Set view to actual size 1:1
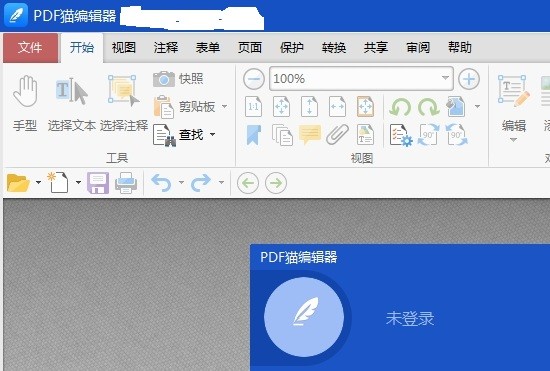The image size is (550, 371). (x=253, y=107)
